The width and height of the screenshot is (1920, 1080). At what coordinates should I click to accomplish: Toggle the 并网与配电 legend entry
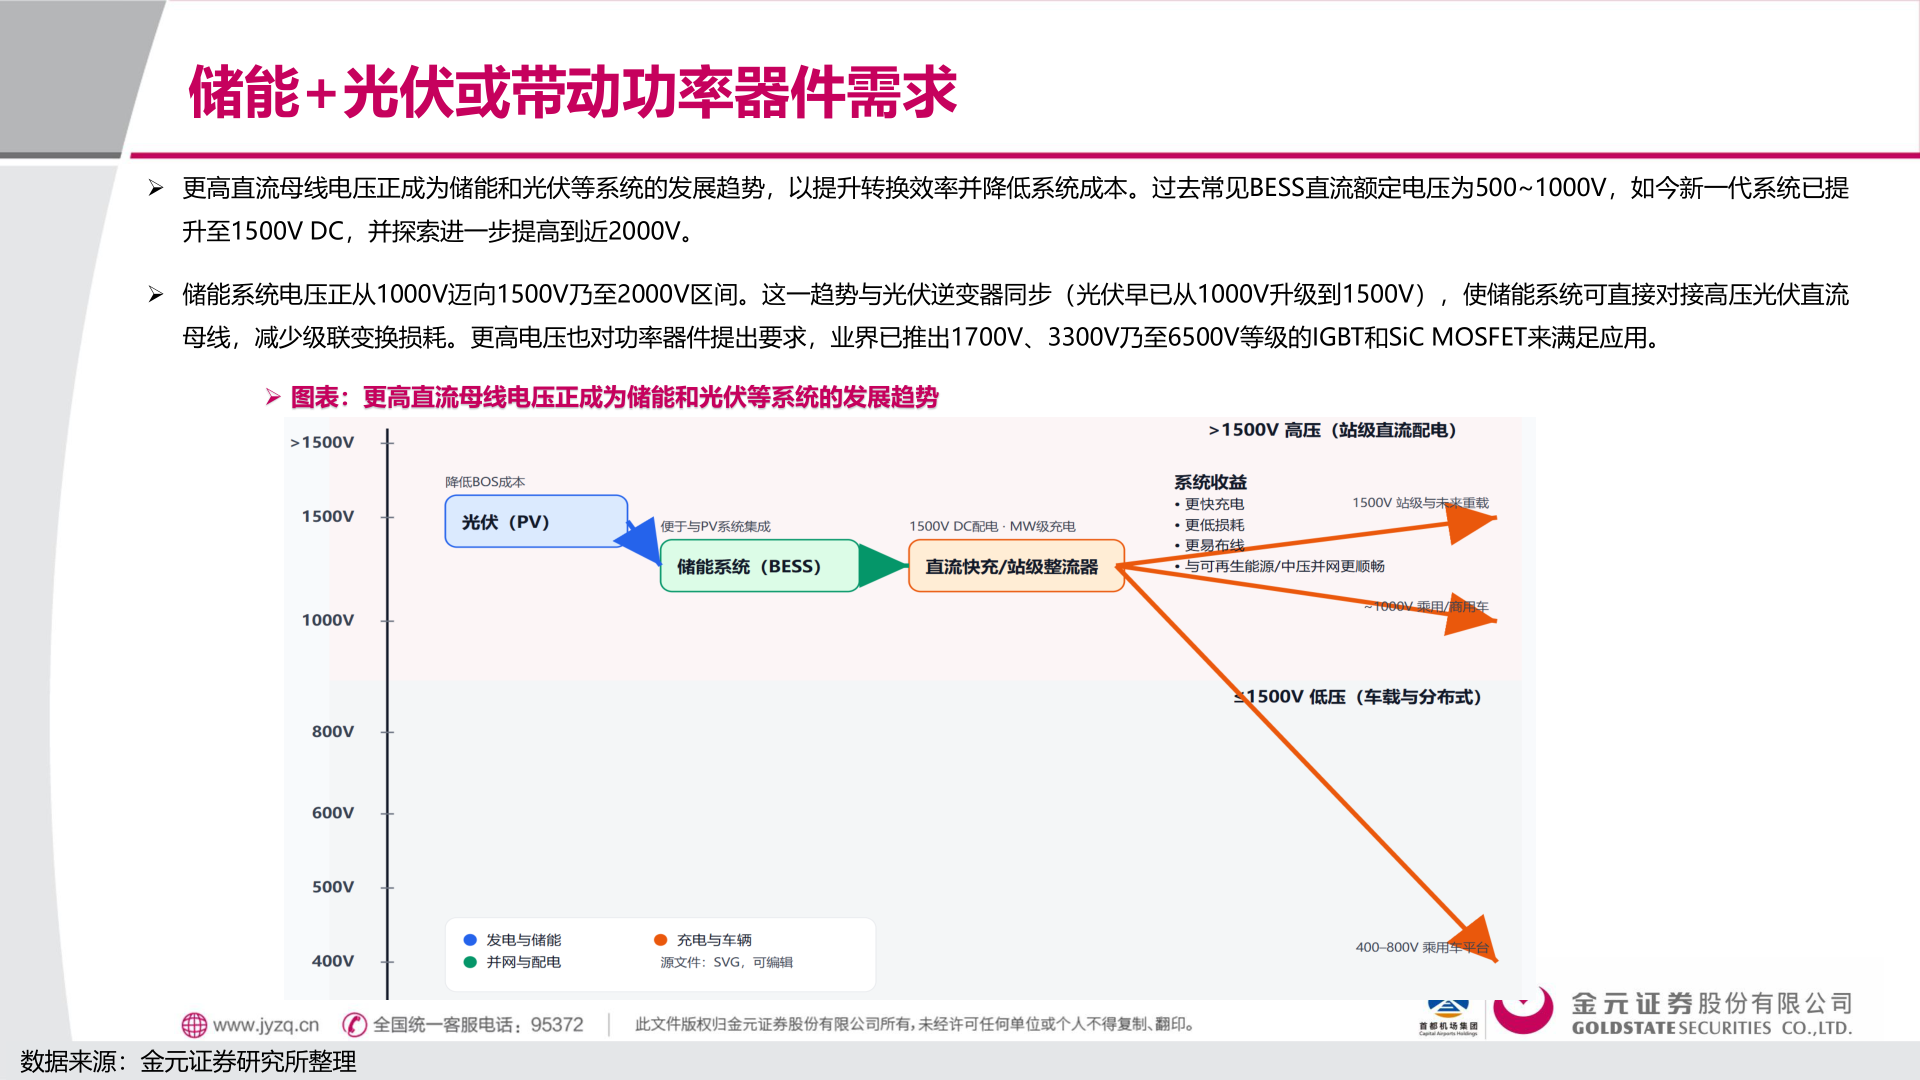point(524,963)
